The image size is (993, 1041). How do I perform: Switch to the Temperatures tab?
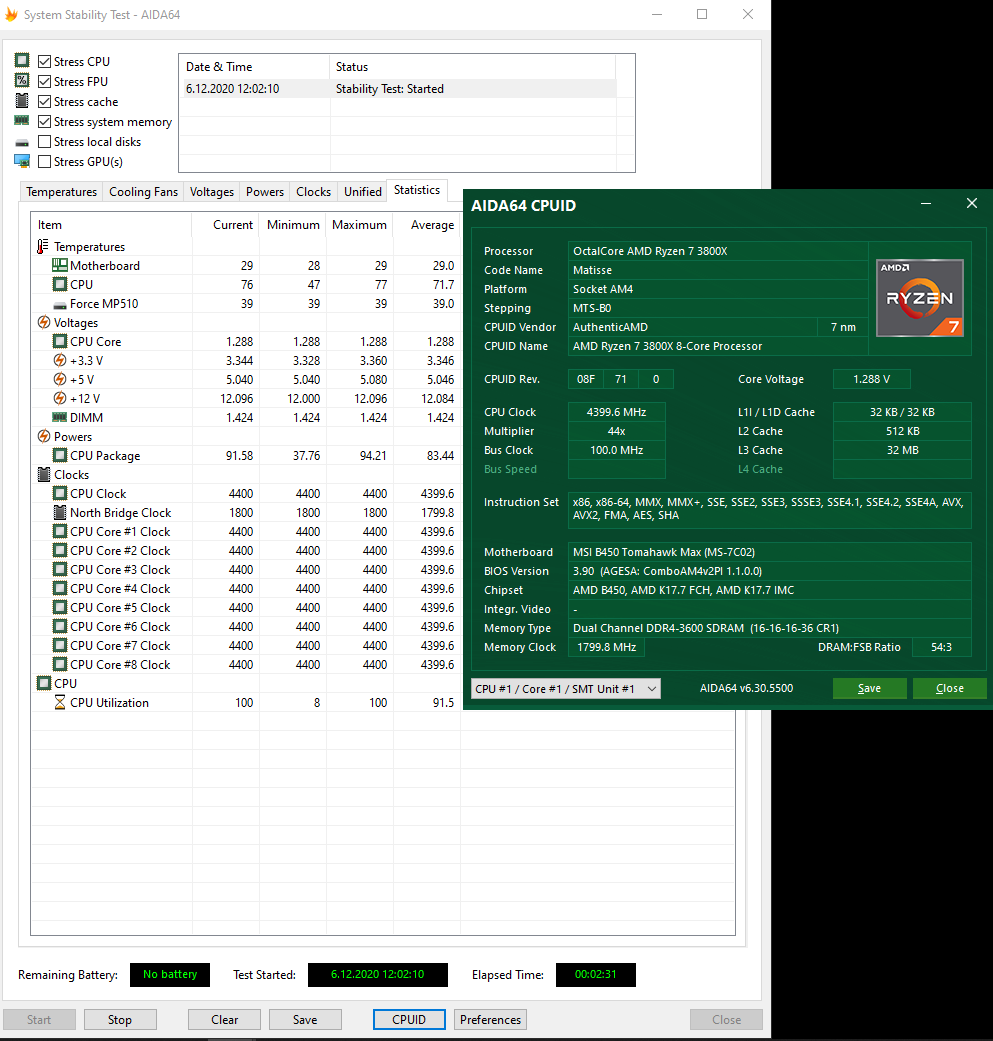point(61,192)
